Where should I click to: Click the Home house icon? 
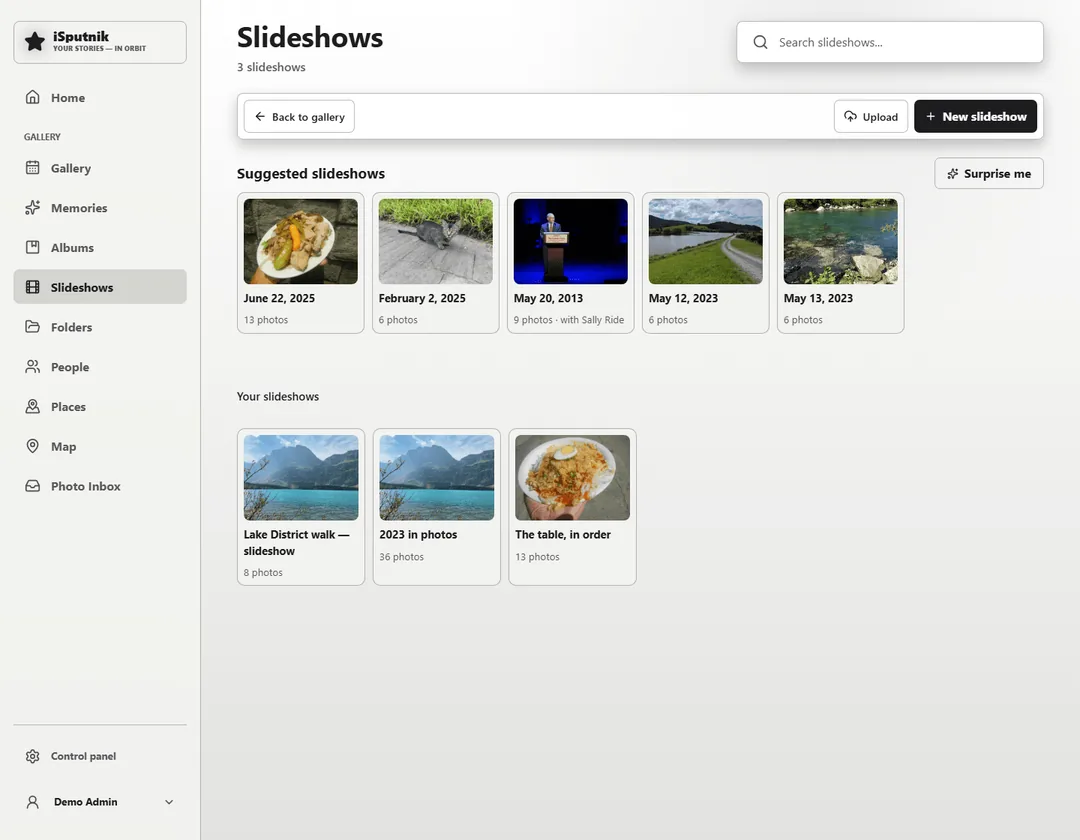point(32,97)
